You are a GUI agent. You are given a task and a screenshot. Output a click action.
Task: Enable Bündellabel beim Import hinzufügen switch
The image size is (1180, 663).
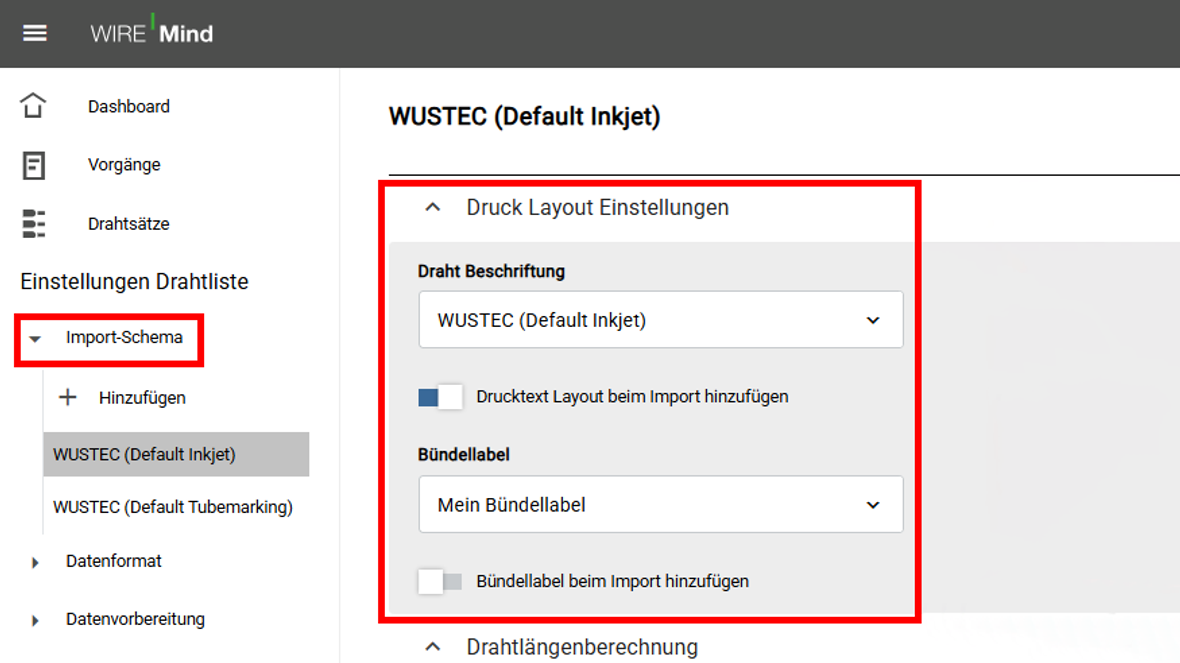tap(440, 581)
